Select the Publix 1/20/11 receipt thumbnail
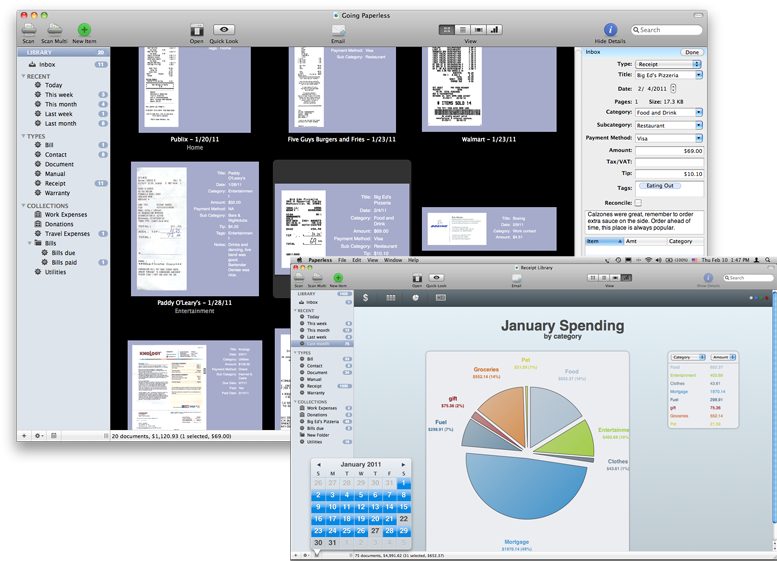The width and height of the screenshot is (777, 561). pos(195,90)
